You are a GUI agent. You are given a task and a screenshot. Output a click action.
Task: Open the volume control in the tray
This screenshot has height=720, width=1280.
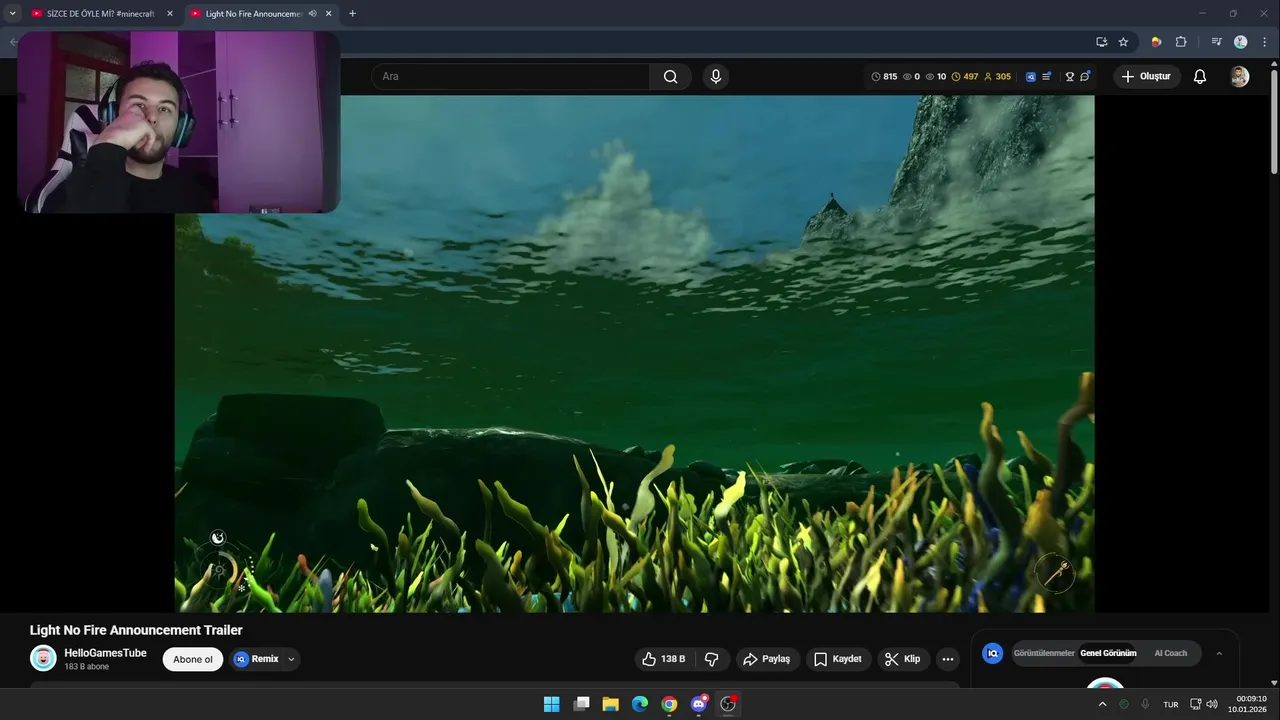1212,704
